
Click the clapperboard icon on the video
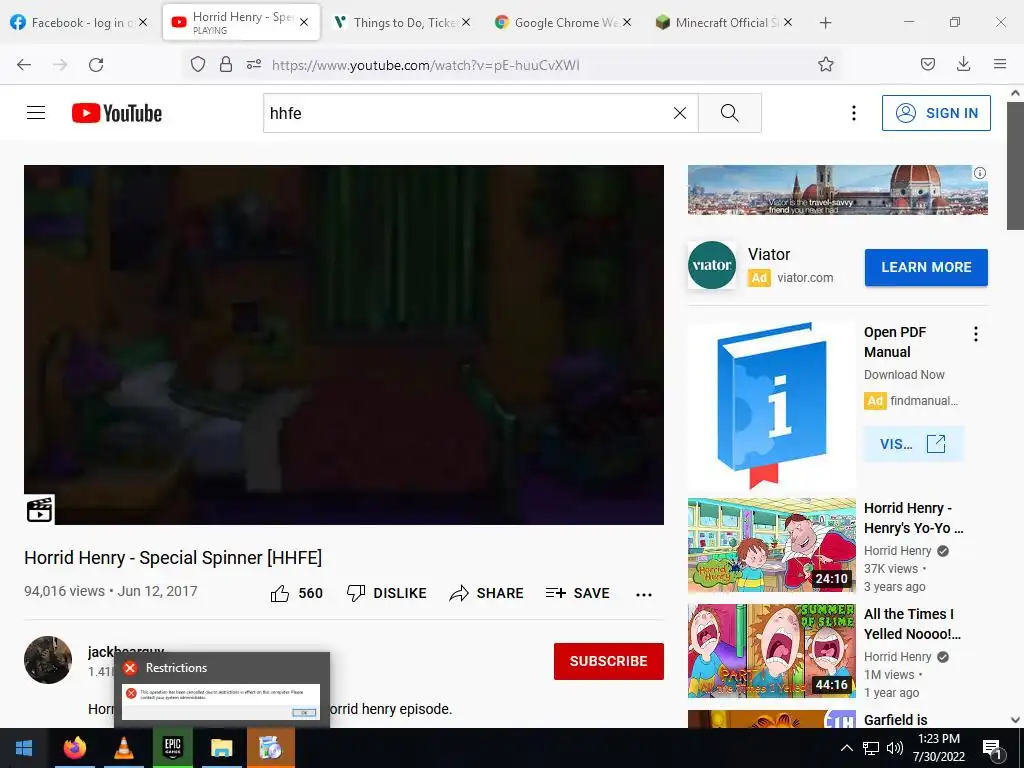39,509
